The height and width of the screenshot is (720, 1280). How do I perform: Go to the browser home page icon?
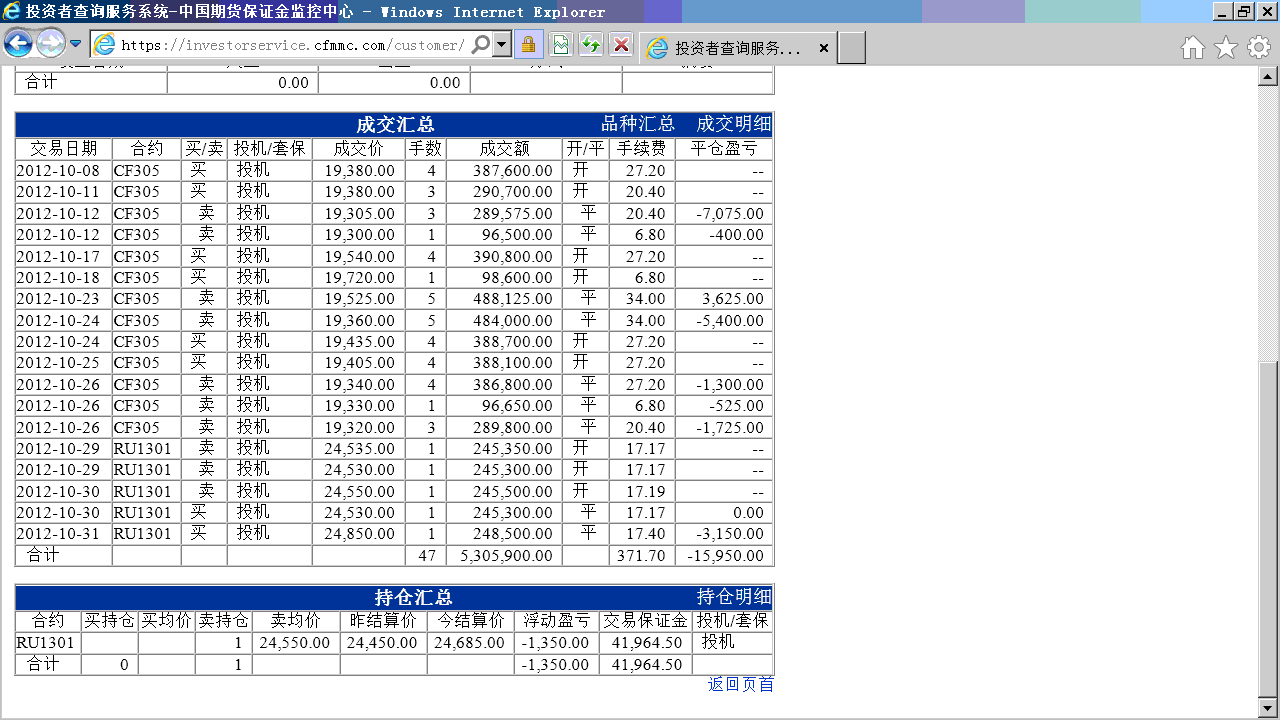pos(1192,48)
